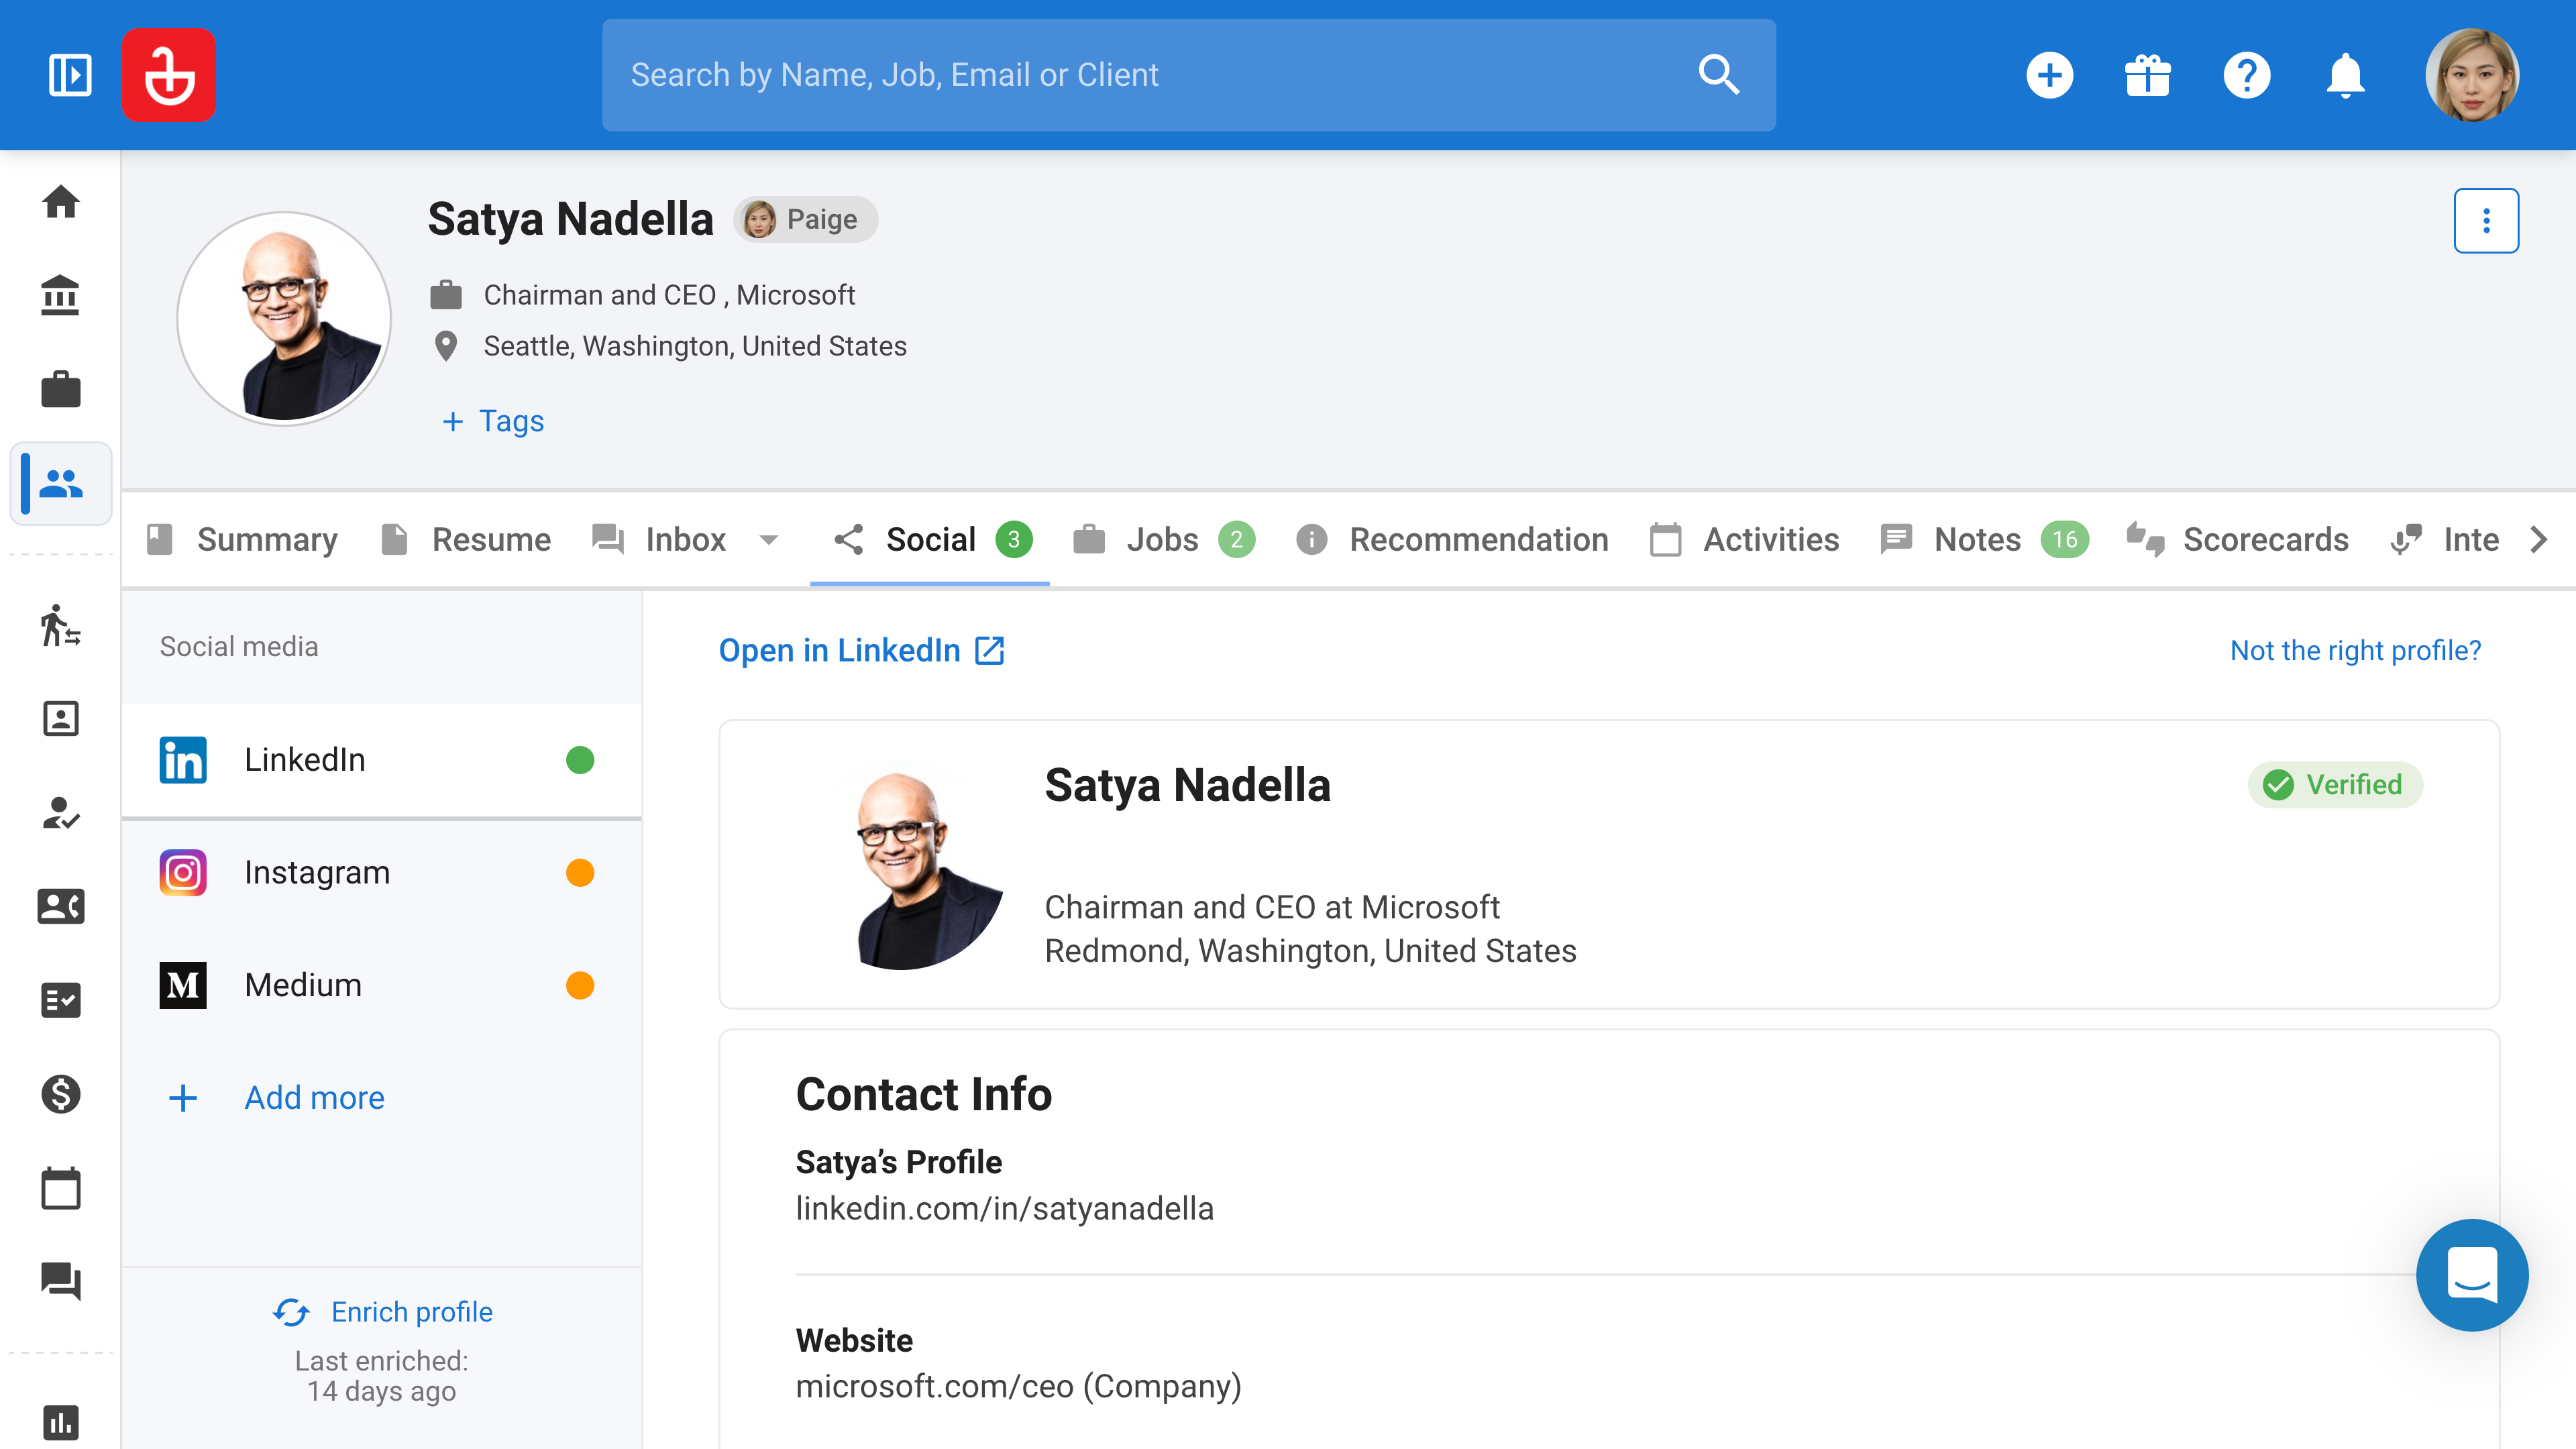This screenshot has height=1449, width=2576.
Task: Open the companies bank building icon
Action: point(61,295)
